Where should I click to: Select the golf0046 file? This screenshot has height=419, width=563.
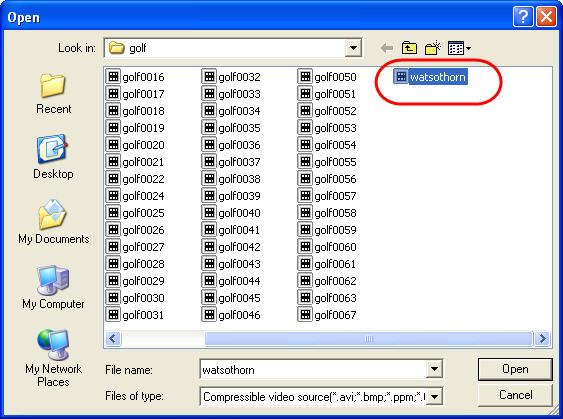[231, 315]
